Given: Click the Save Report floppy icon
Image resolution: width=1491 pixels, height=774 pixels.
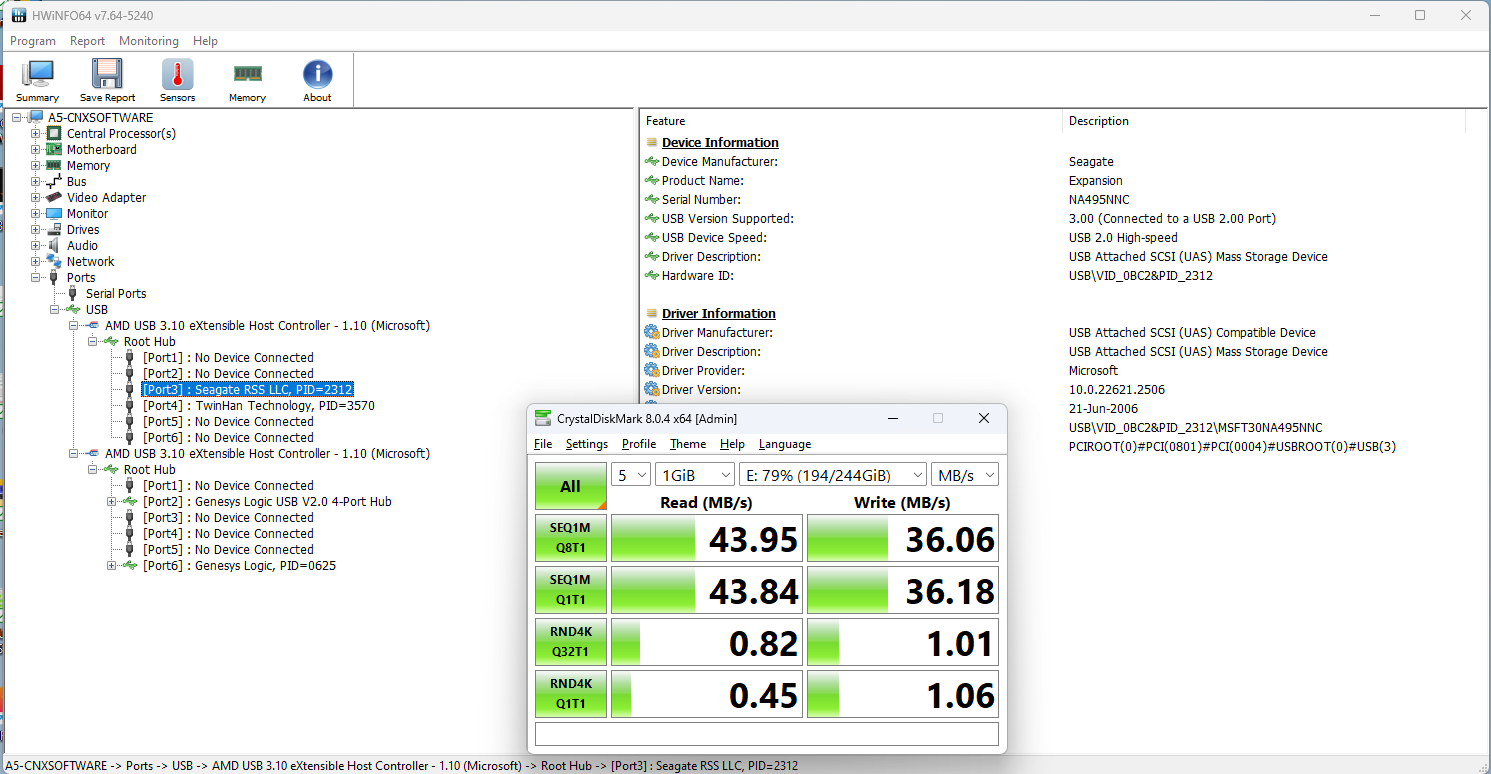Looking at the screenshot, I should (107, 74).
